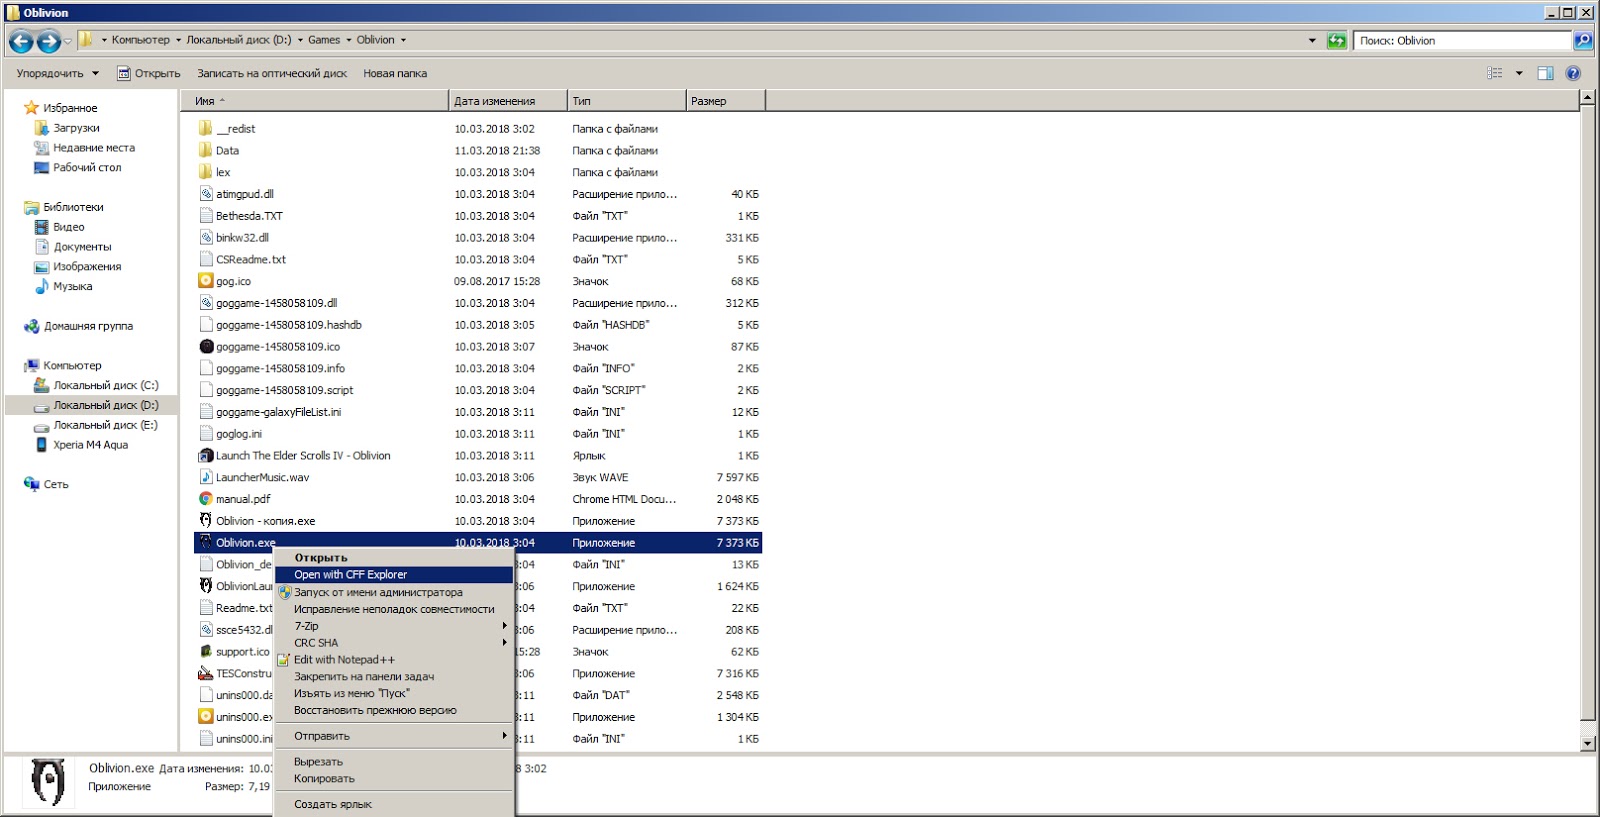
Task: Open Сеть in the navigation pane
Action: point(55,484)
